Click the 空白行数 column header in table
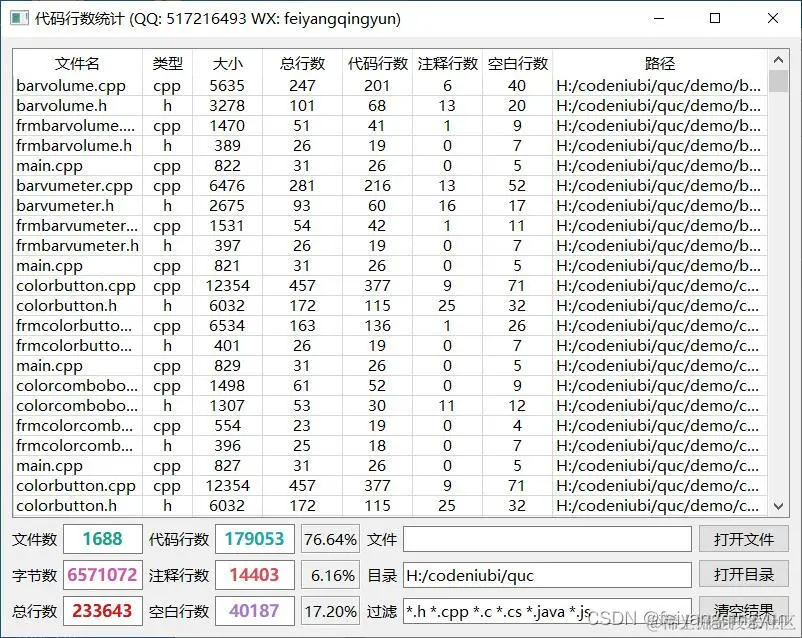This screenshot has height=638, width=802. [517, 63]
